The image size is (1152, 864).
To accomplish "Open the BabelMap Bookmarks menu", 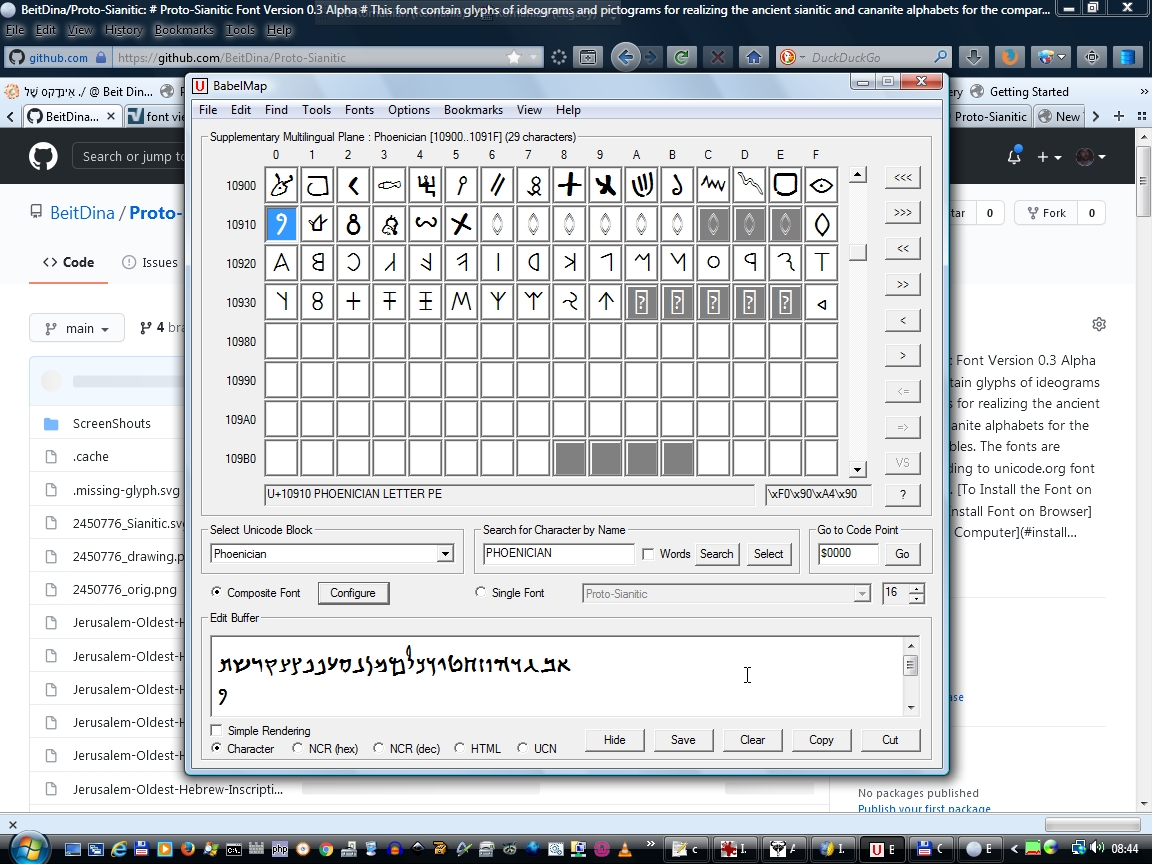I will (473, 109).
